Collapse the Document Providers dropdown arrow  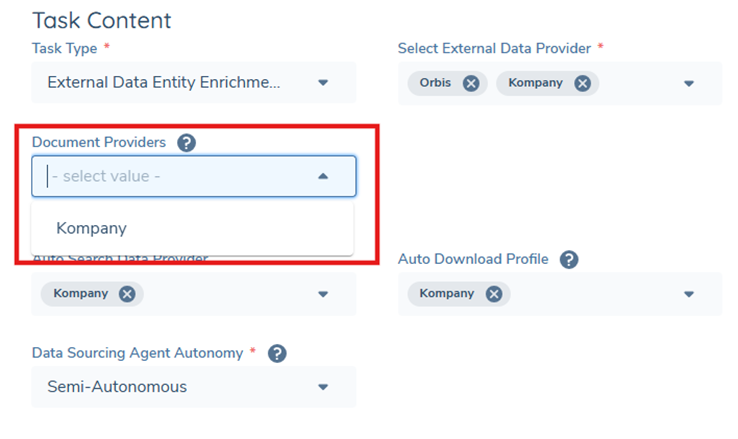coord(323,176)
